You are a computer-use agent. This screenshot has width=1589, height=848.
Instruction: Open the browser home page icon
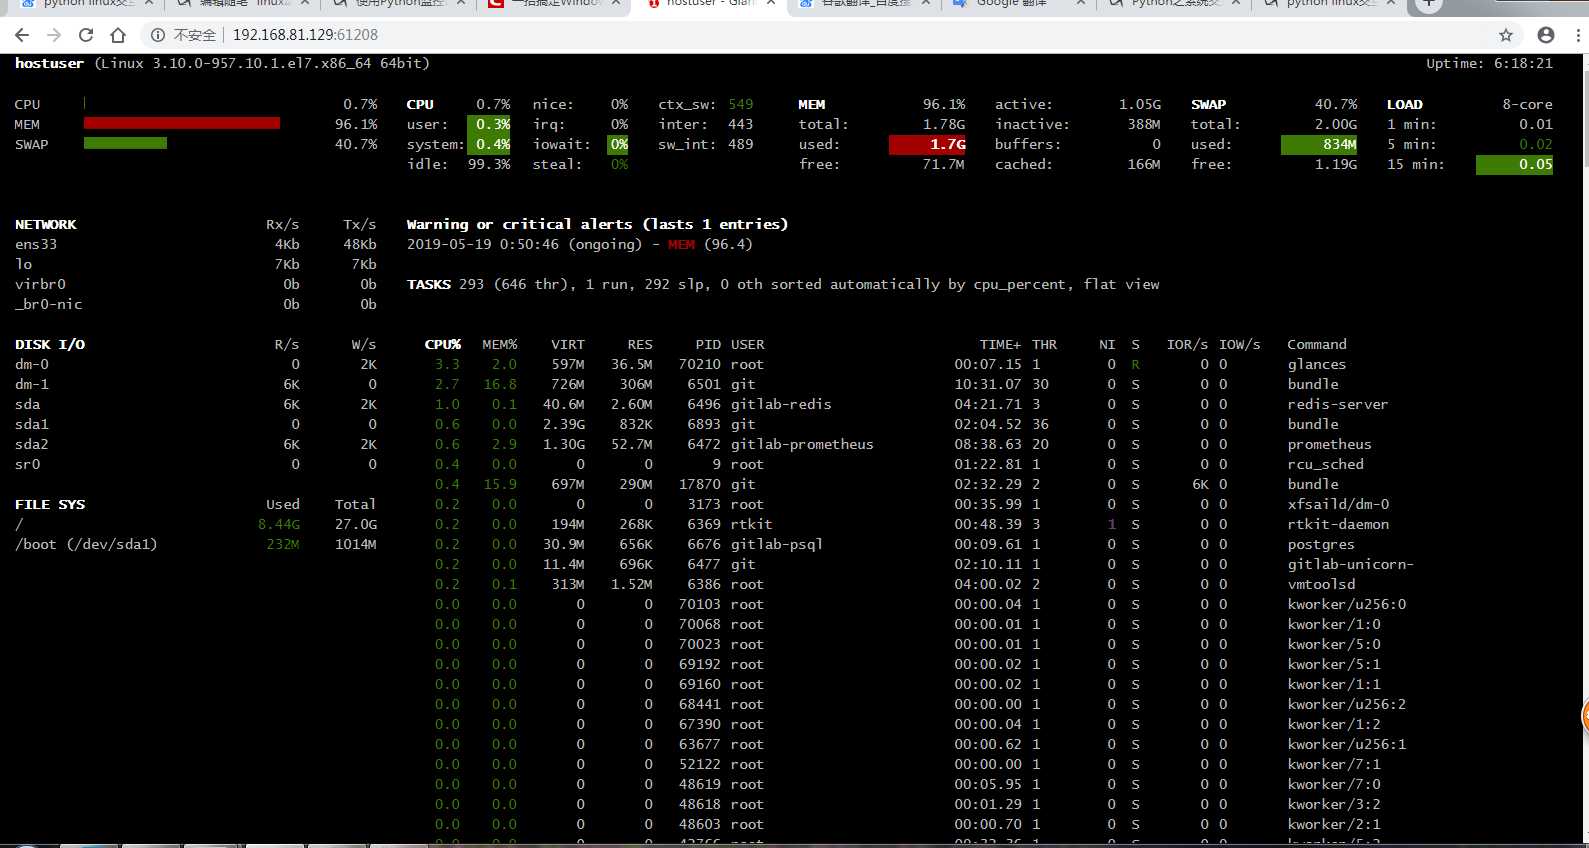point(118,35)
